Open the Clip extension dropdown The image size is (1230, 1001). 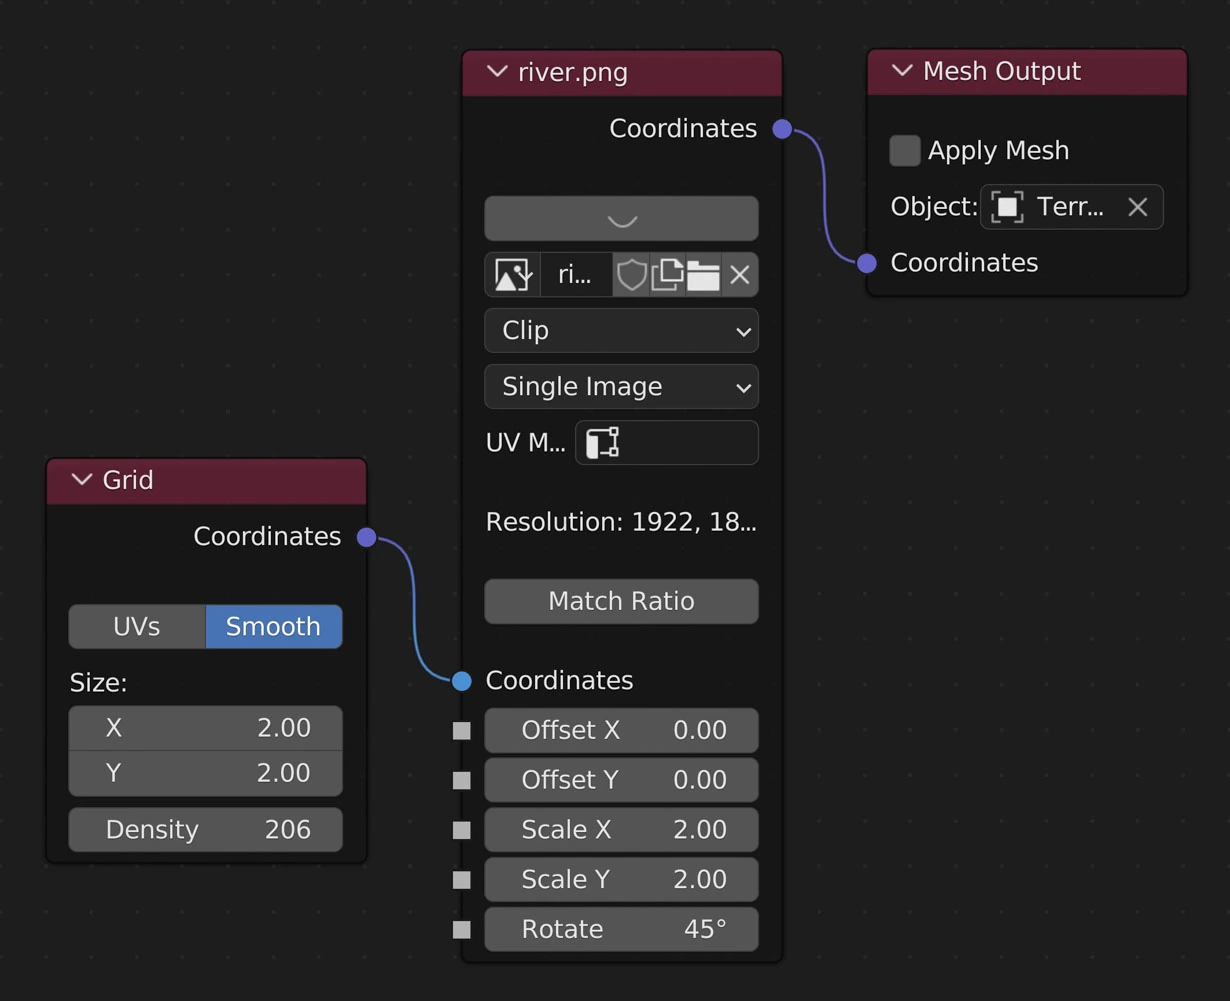coord(621,331)
